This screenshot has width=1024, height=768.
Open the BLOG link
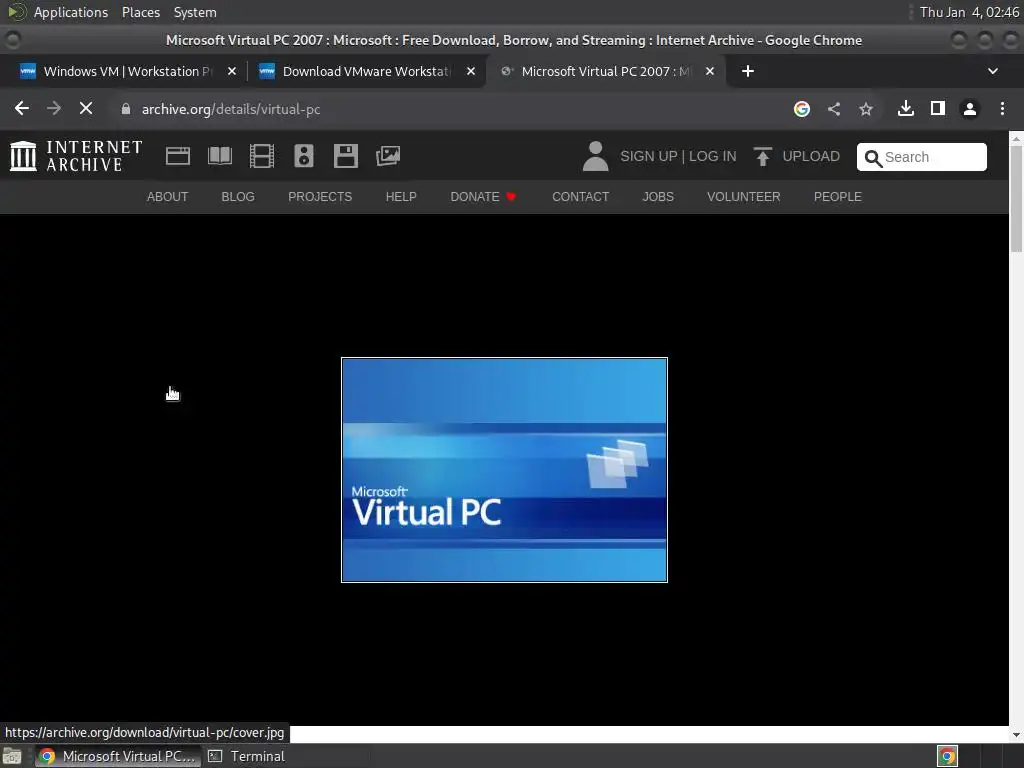238,197
